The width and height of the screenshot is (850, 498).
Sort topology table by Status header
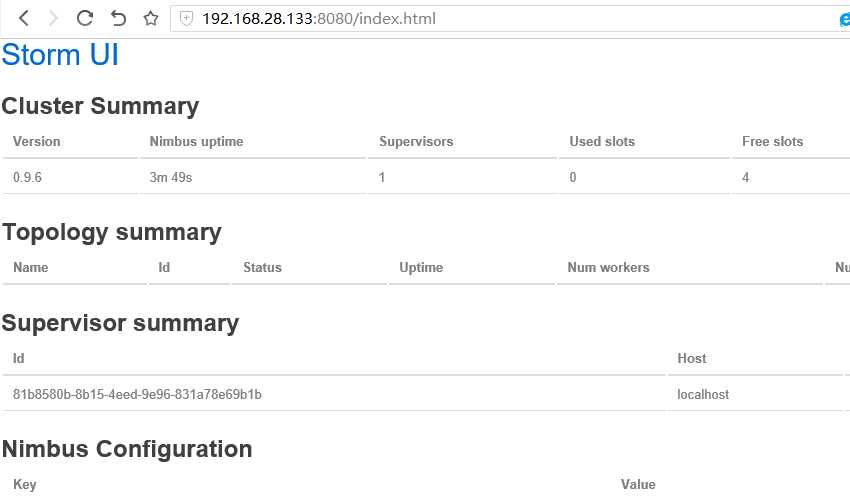pos(262,268)
